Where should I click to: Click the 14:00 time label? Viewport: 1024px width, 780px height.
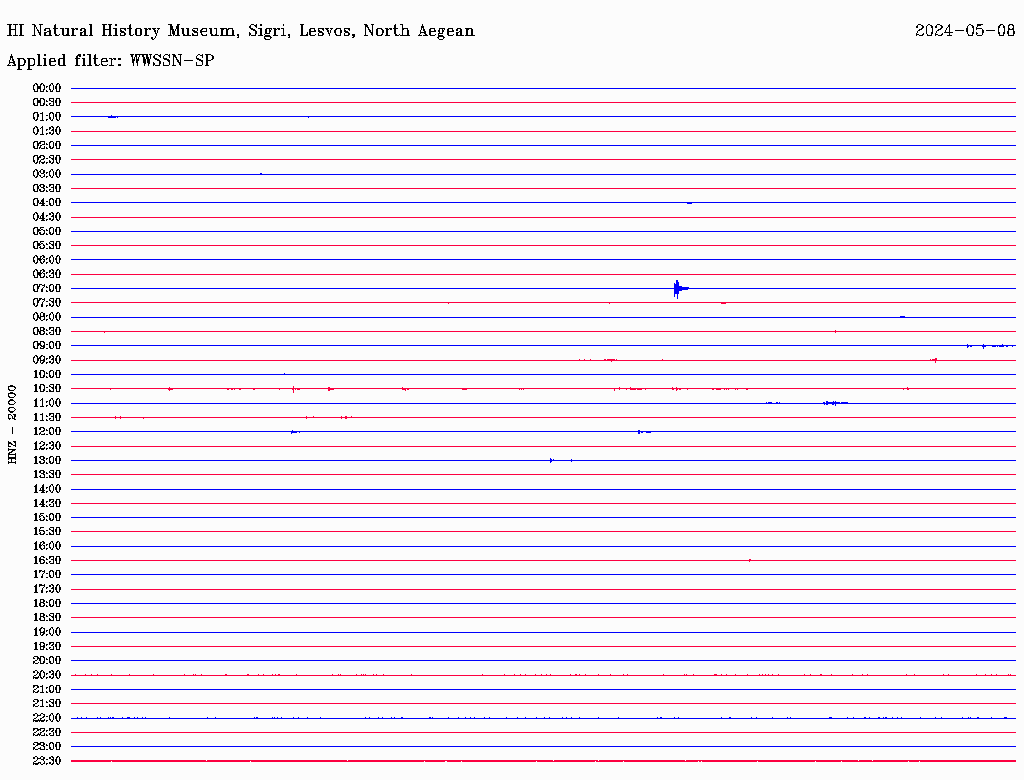pyautogui.click(x=47, y=489)
